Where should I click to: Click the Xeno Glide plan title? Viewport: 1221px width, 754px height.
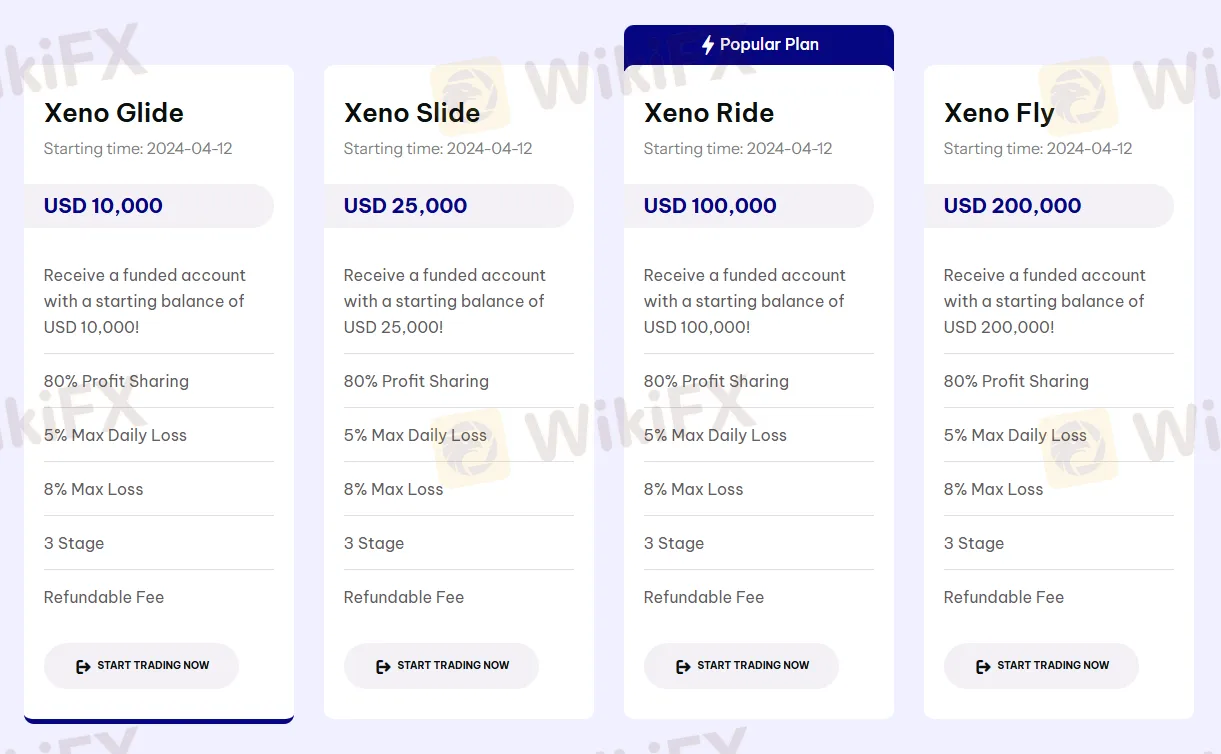tap(113, 113)
